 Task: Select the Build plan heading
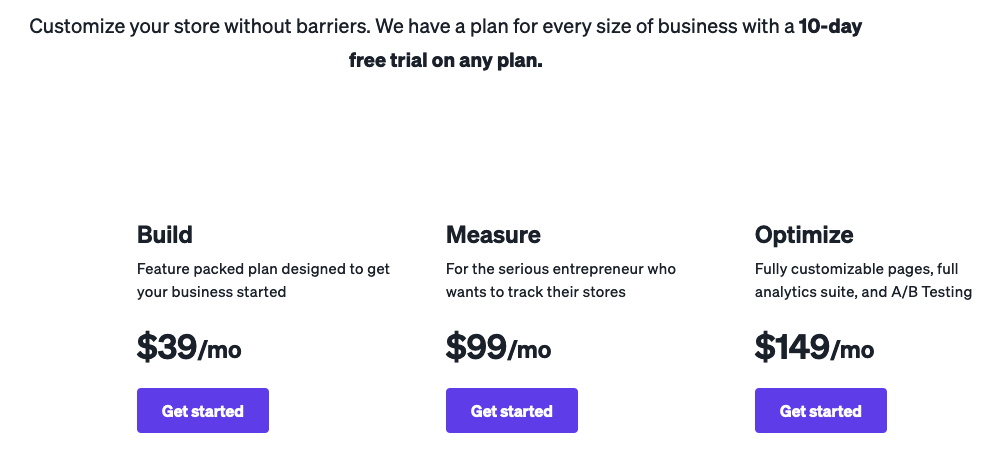tap(165, 235)
